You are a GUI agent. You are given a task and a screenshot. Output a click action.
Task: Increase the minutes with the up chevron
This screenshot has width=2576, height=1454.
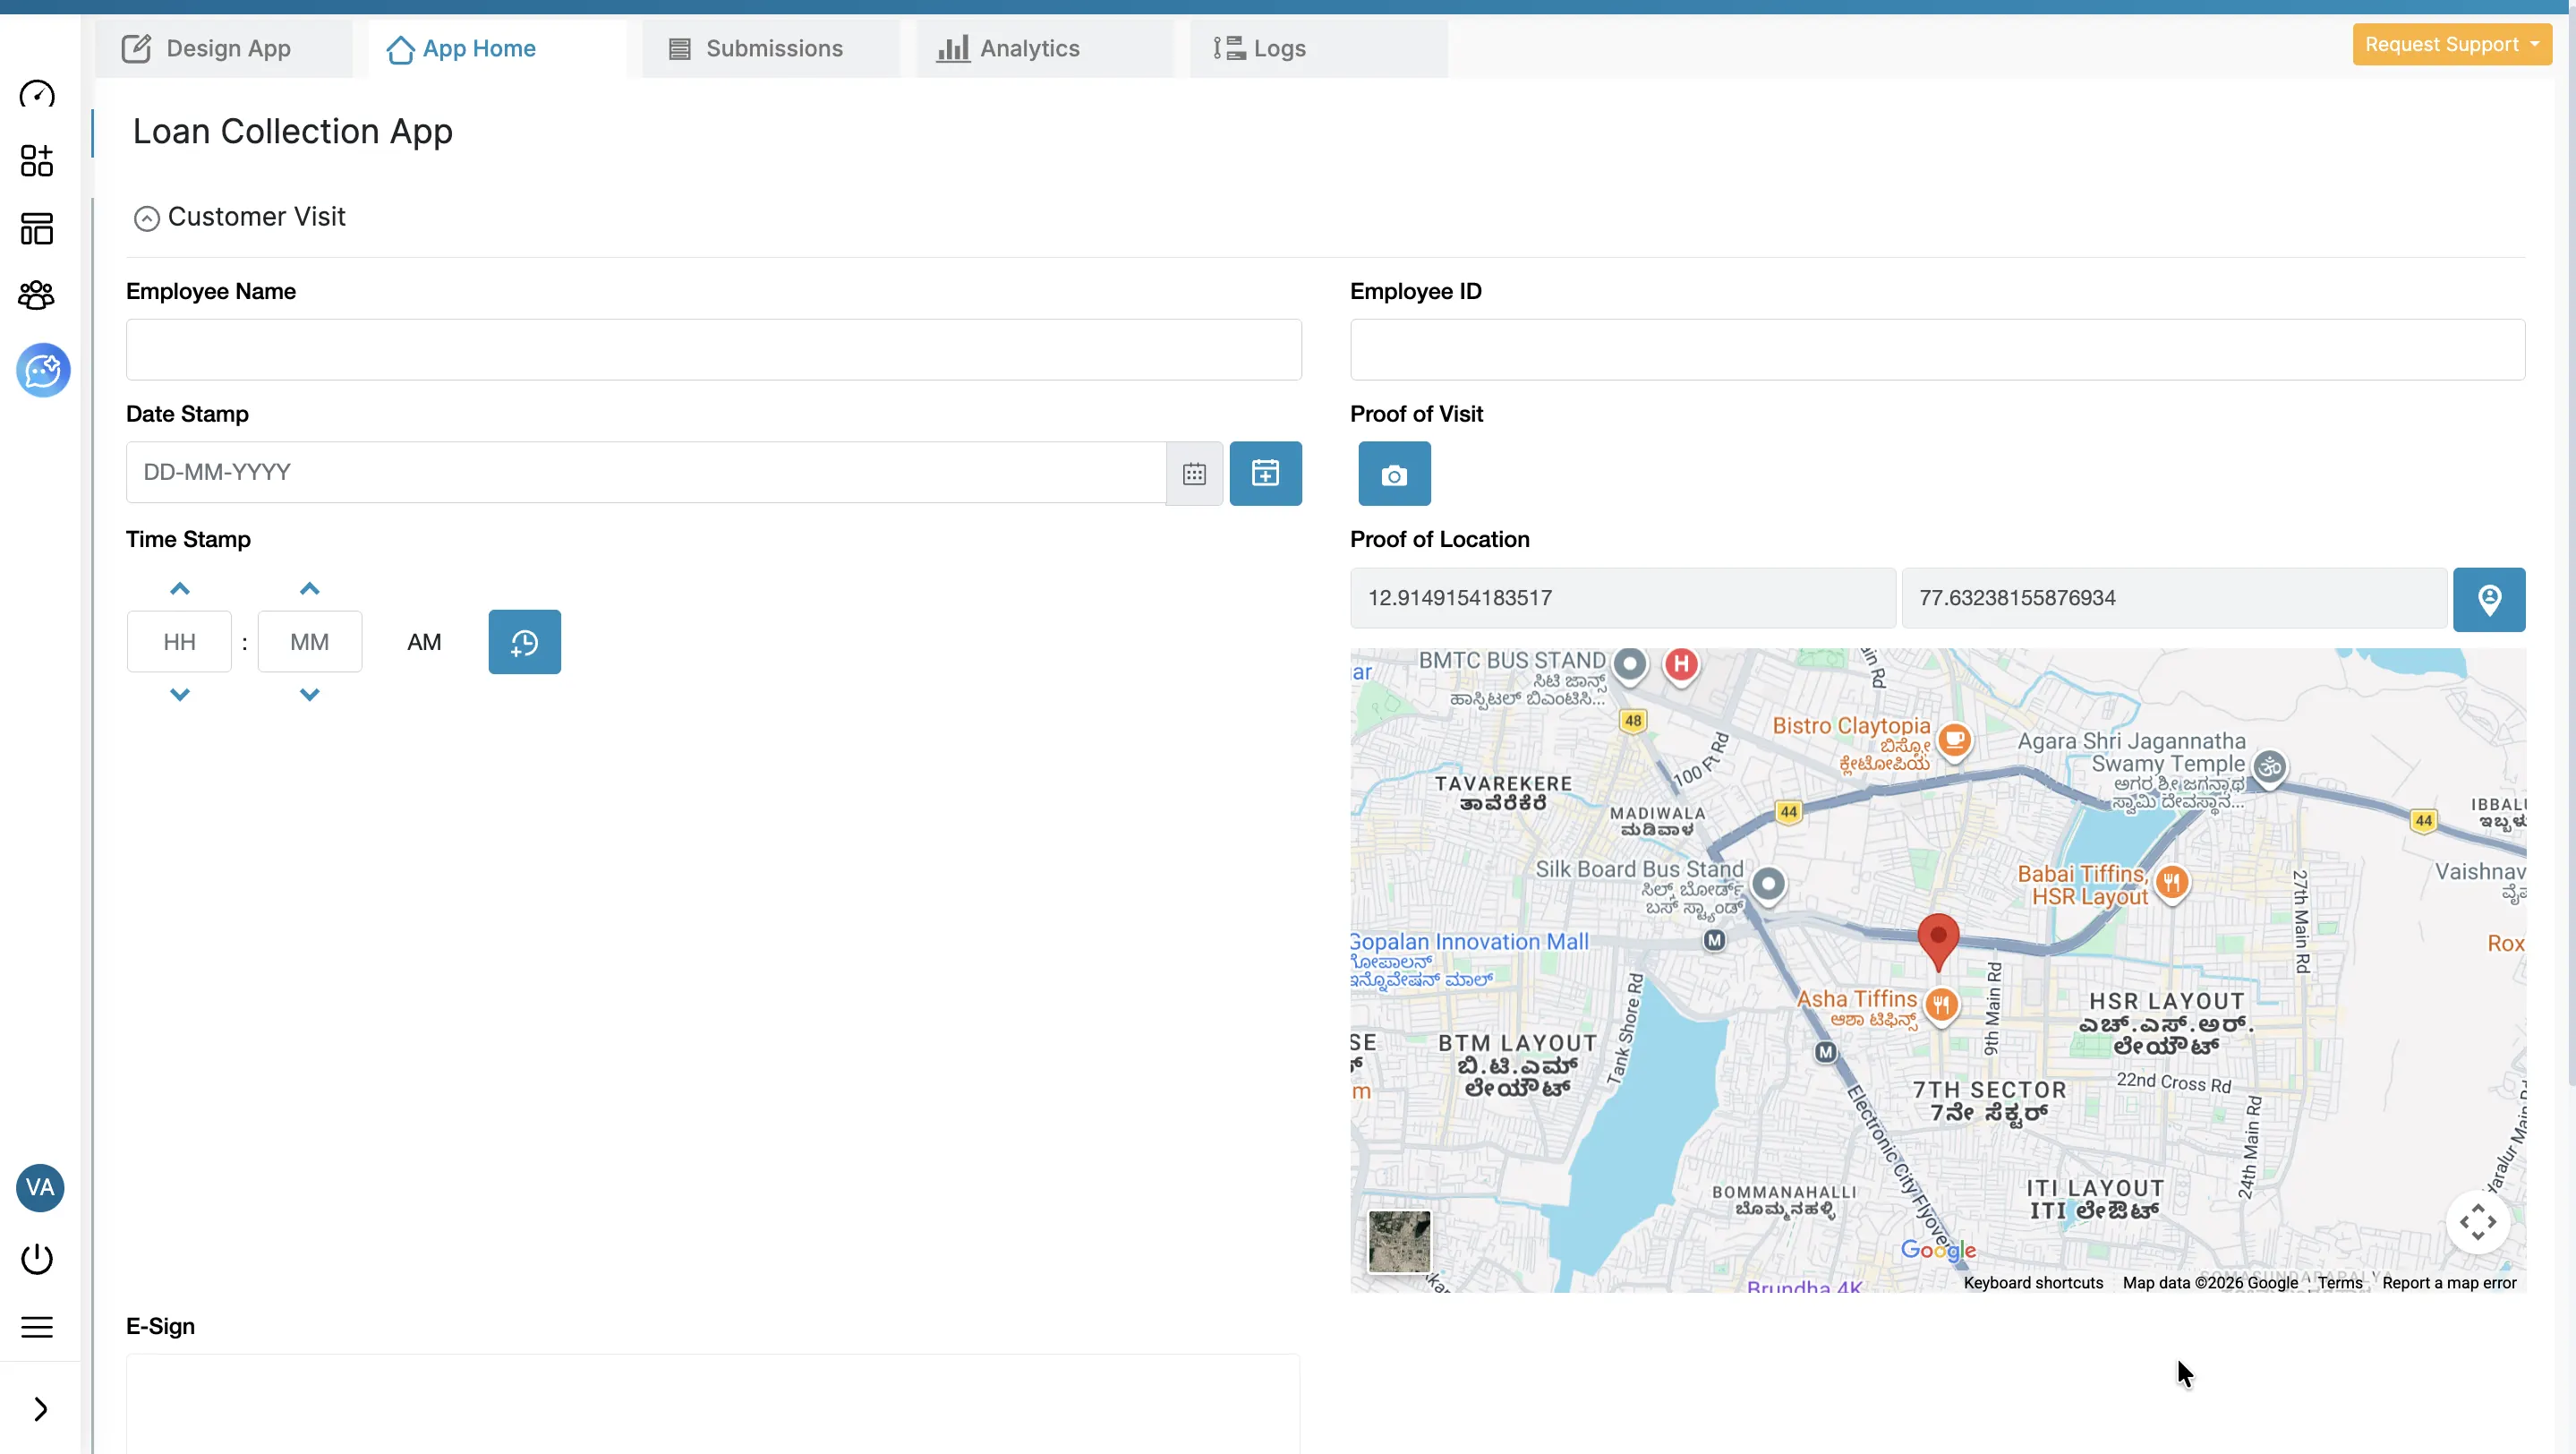click(x=310, y=588)
